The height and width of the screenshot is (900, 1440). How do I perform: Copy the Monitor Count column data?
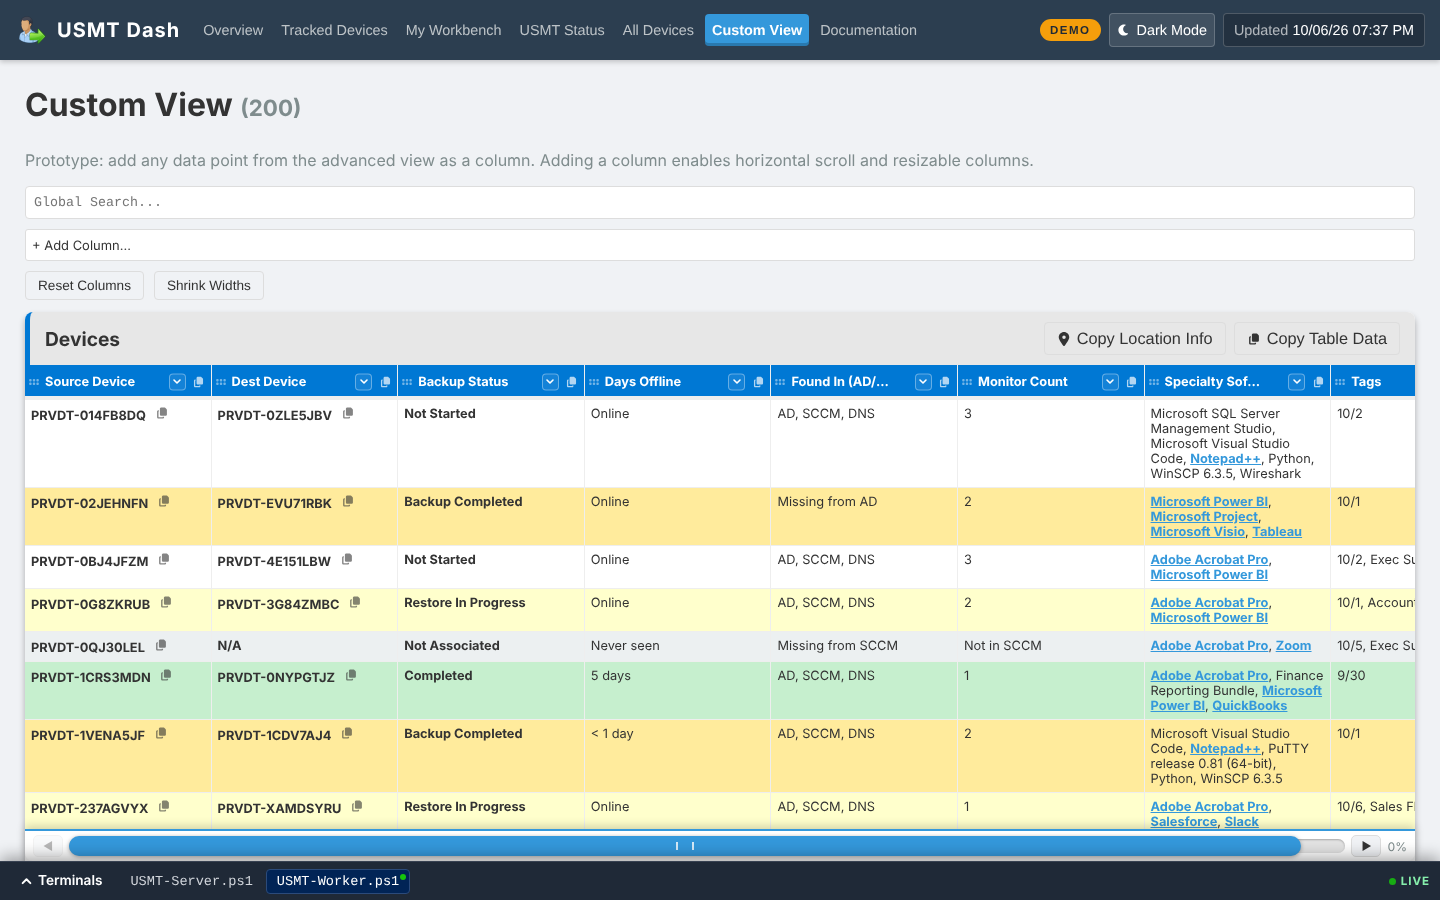[x=1132, y=382]
